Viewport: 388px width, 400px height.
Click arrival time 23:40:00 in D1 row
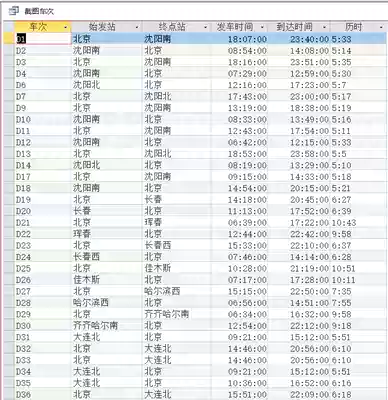309,39
